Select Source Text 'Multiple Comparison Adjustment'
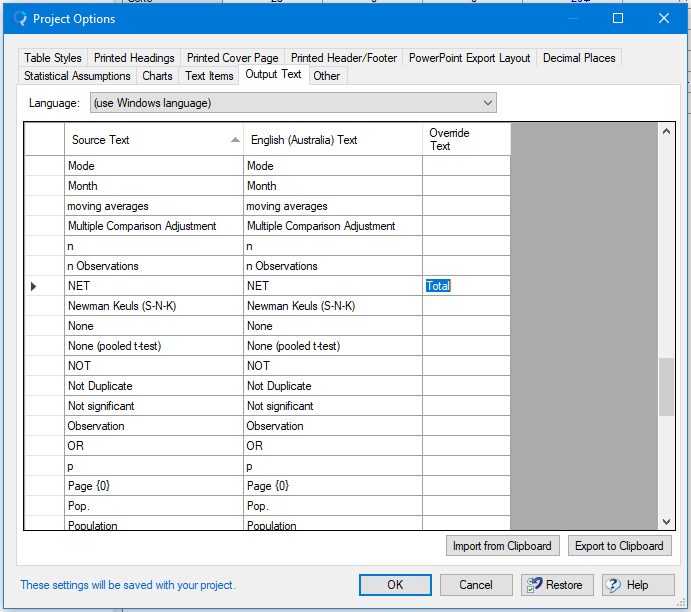The image size is (691, 612). [x=154, y=226]
